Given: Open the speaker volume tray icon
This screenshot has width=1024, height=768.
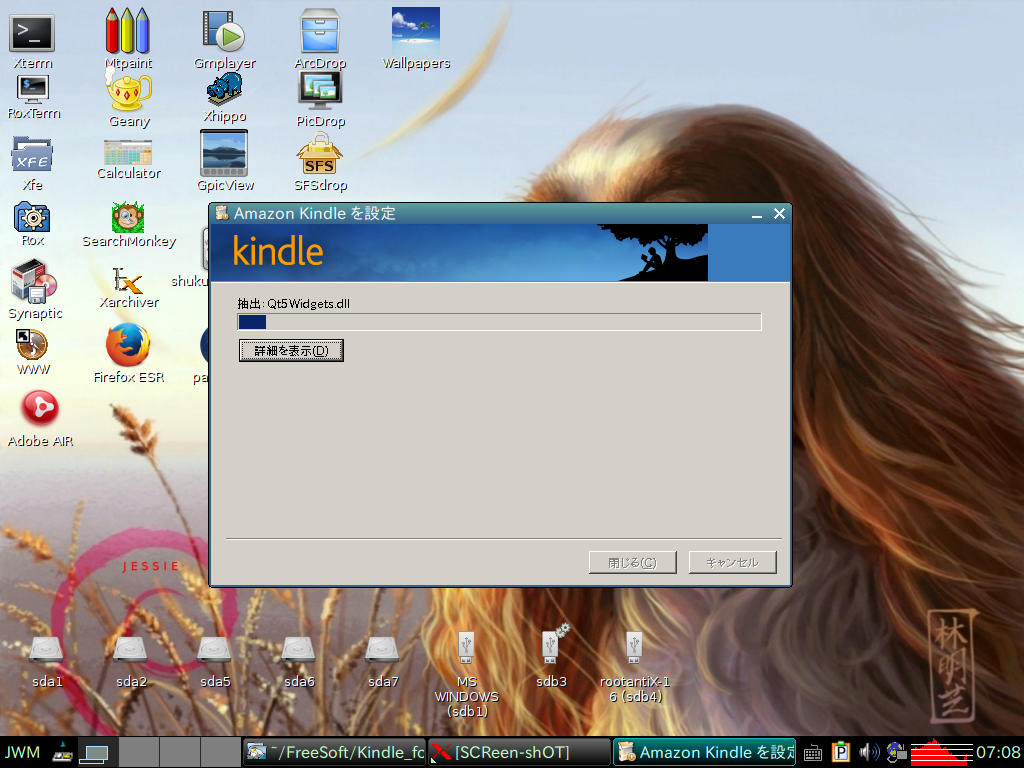Looking at the screenshot, I should pyautogui.click(x=869, y=752).
